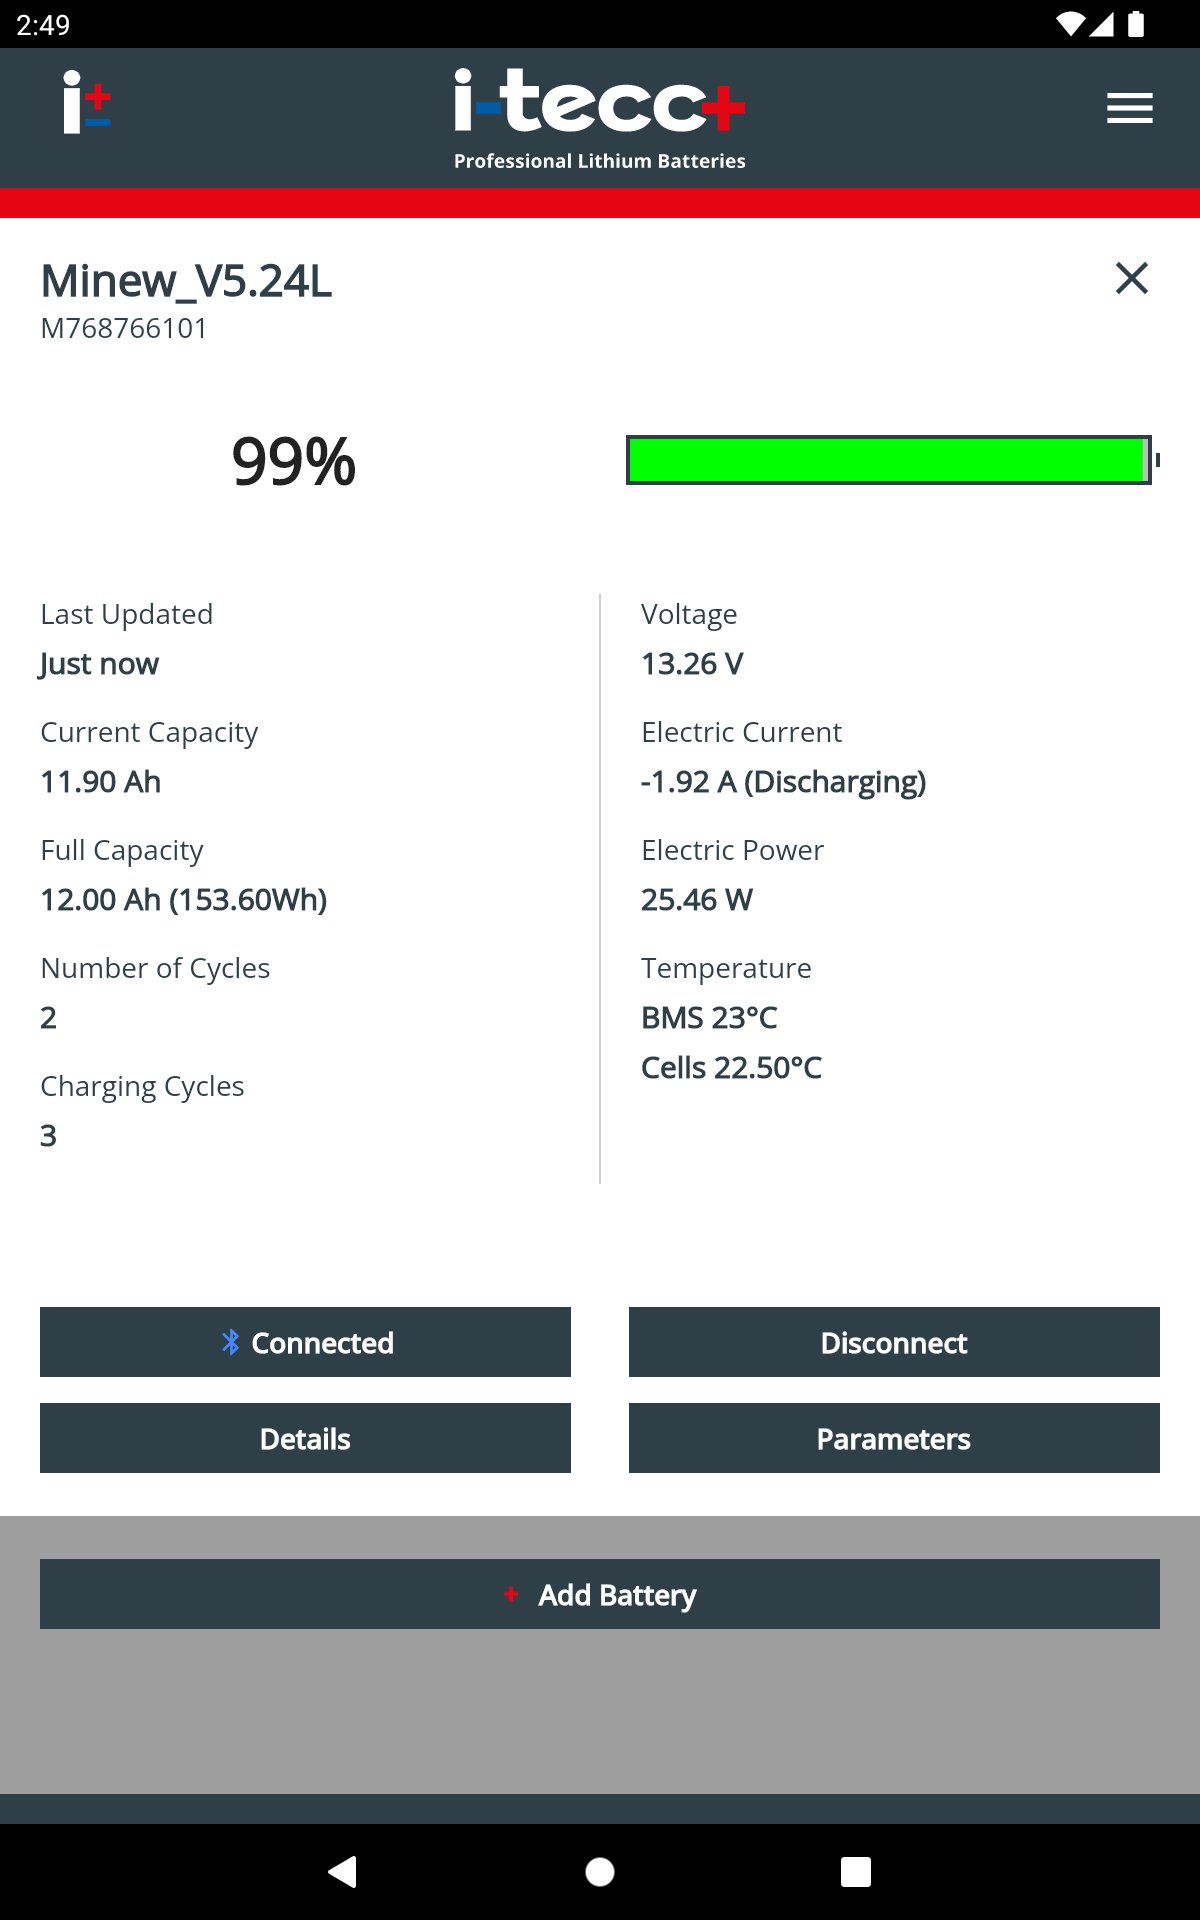
Task: Tap the Android home circle button
Action: [x=600, y=1871]
